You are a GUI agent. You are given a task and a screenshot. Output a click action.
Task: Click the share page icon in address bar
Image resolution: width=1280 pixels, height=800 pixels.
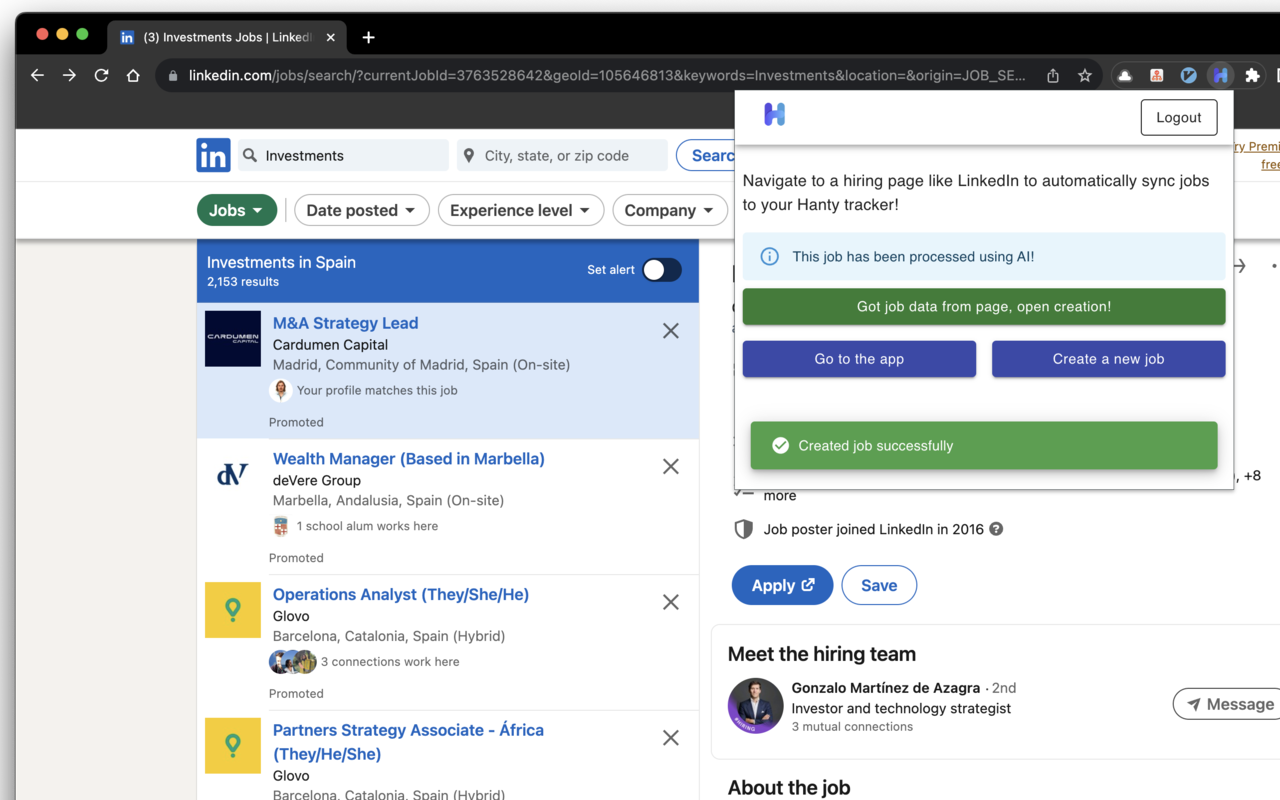pyautogui.click(x=1053, y=75)
